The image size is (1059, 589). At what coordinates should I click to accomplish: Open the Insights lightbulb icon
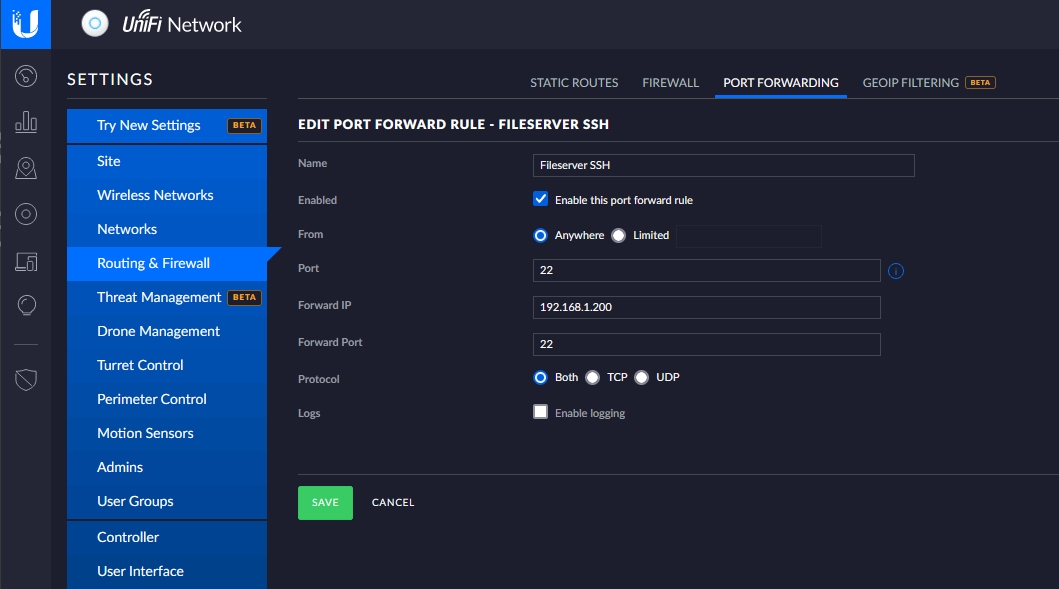point(26,305)
